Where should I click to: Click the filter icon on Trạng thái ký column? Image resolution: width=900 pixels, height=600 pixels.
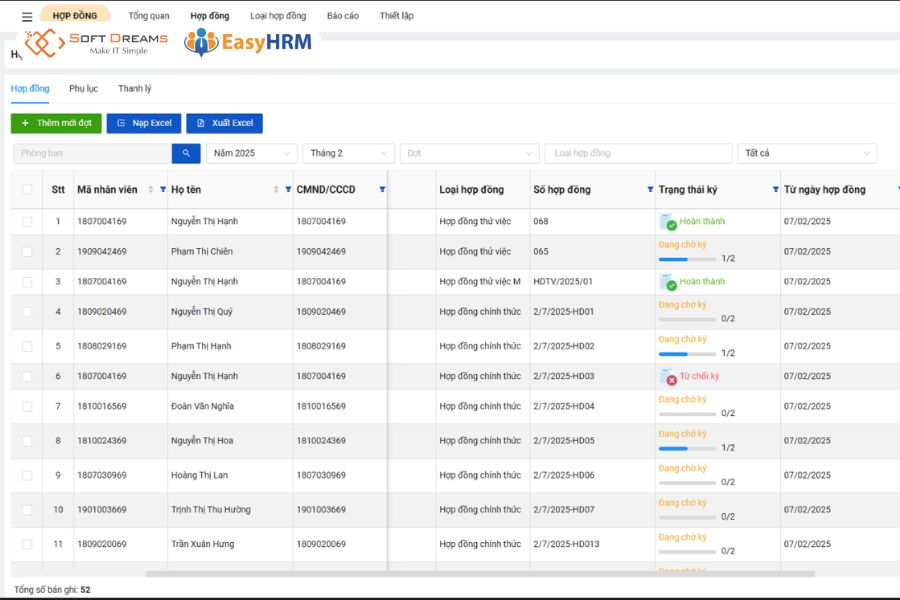[x=778, y=189]
